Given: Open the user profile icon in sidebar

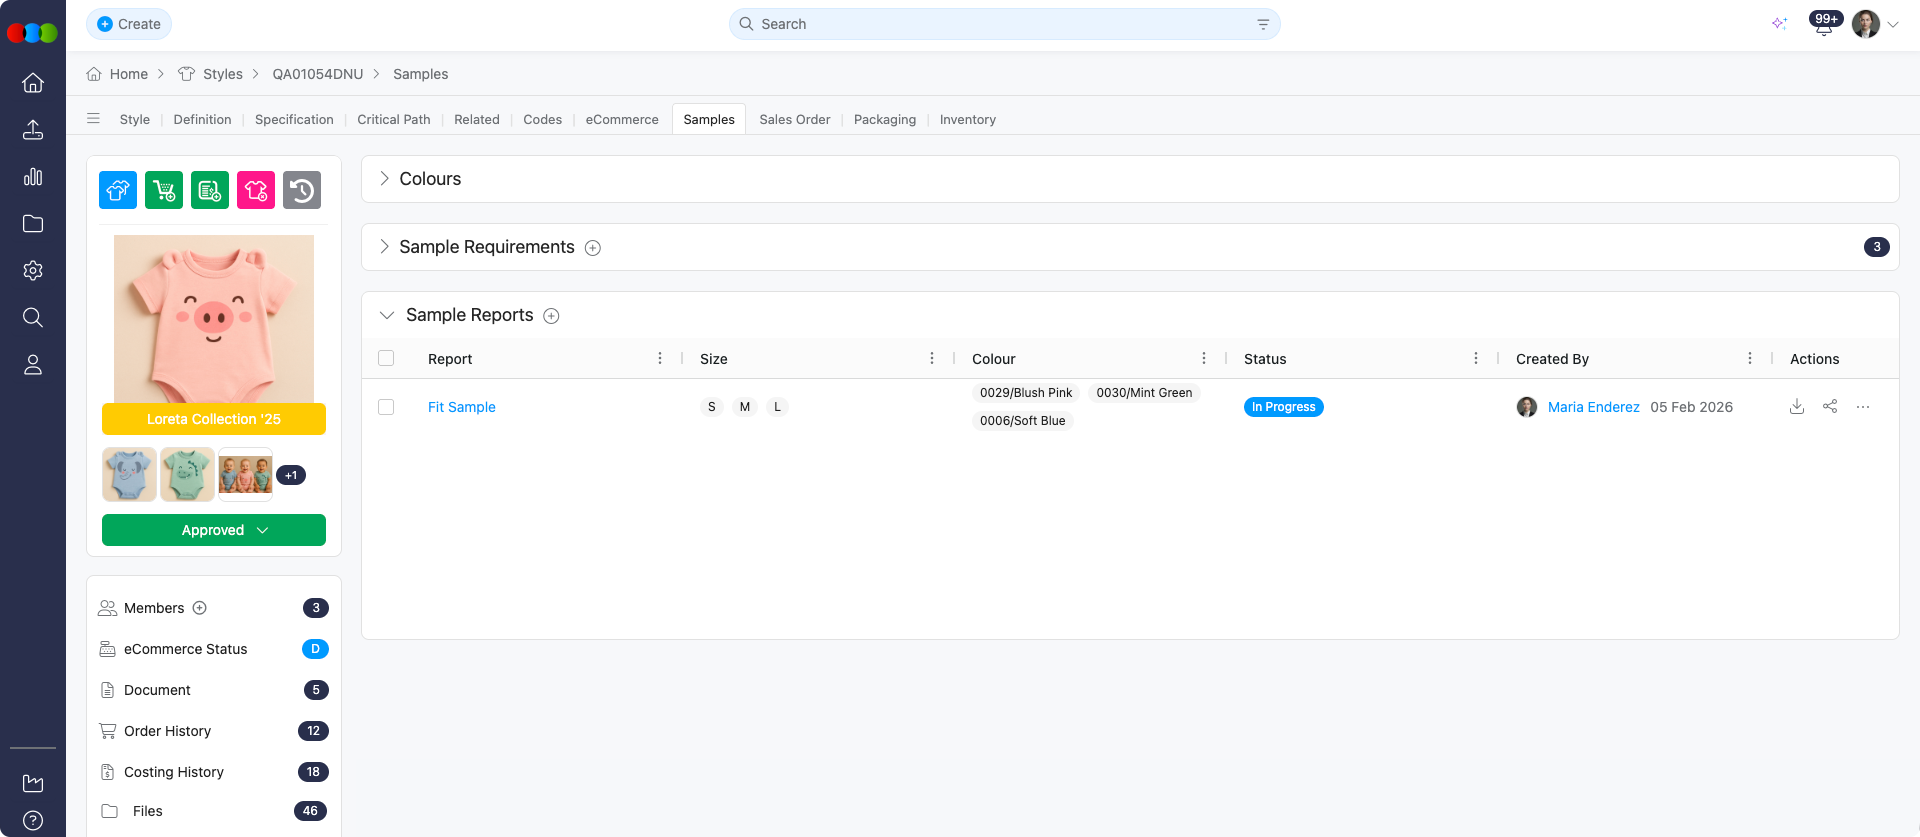Looking at the screenshot, I should tap(33, 365).
